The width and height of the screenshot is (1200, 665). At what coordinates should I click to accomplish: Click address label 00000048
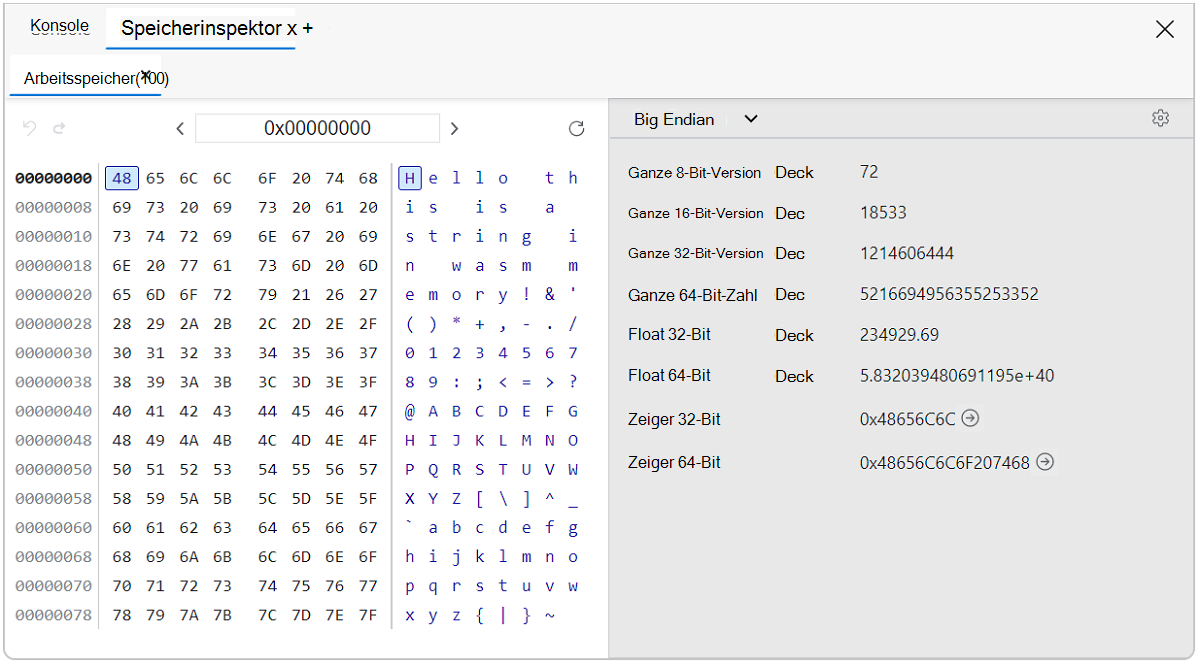pyautogui.click(x=54, y=440)
